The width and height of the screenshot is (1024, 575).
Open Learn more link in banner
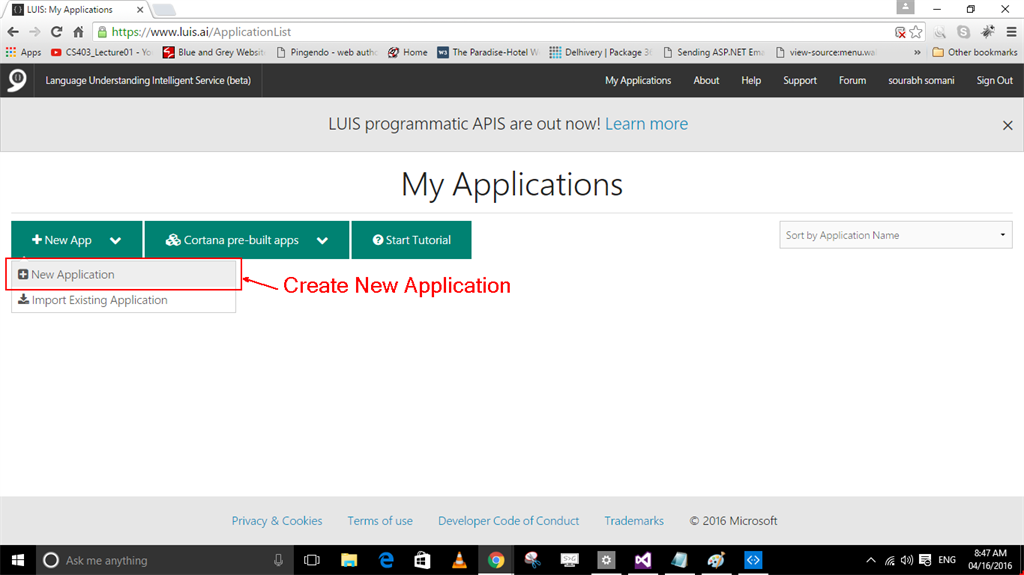coord(646,124)
